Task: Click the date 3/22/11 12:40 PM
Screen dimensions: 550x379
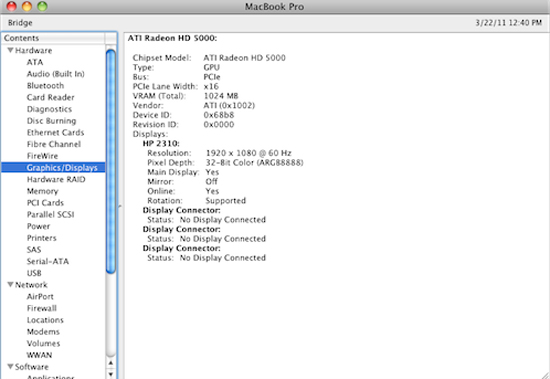Action: click(x=509, y=23)
